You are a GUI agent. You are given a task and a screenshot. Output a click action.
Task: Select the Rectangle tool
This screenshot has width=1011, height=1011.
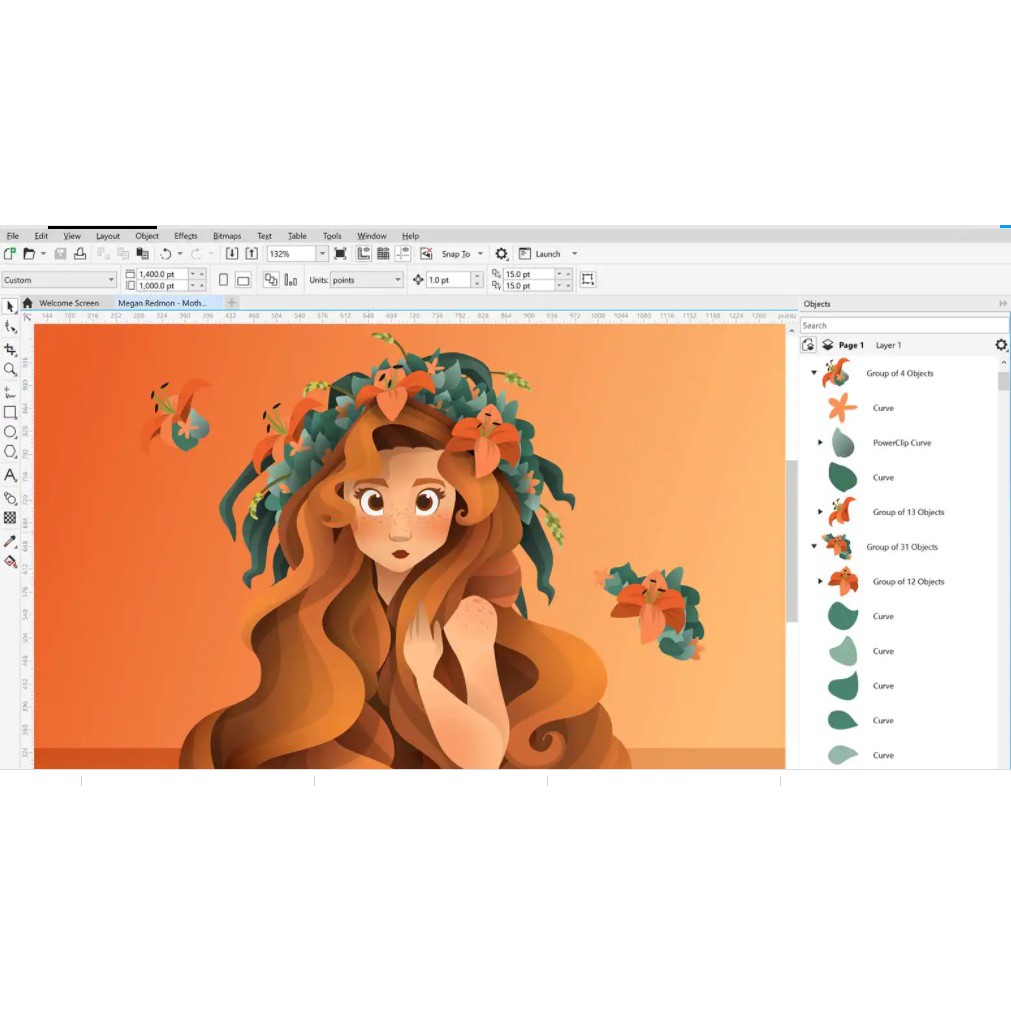click(x=10, y=412)
